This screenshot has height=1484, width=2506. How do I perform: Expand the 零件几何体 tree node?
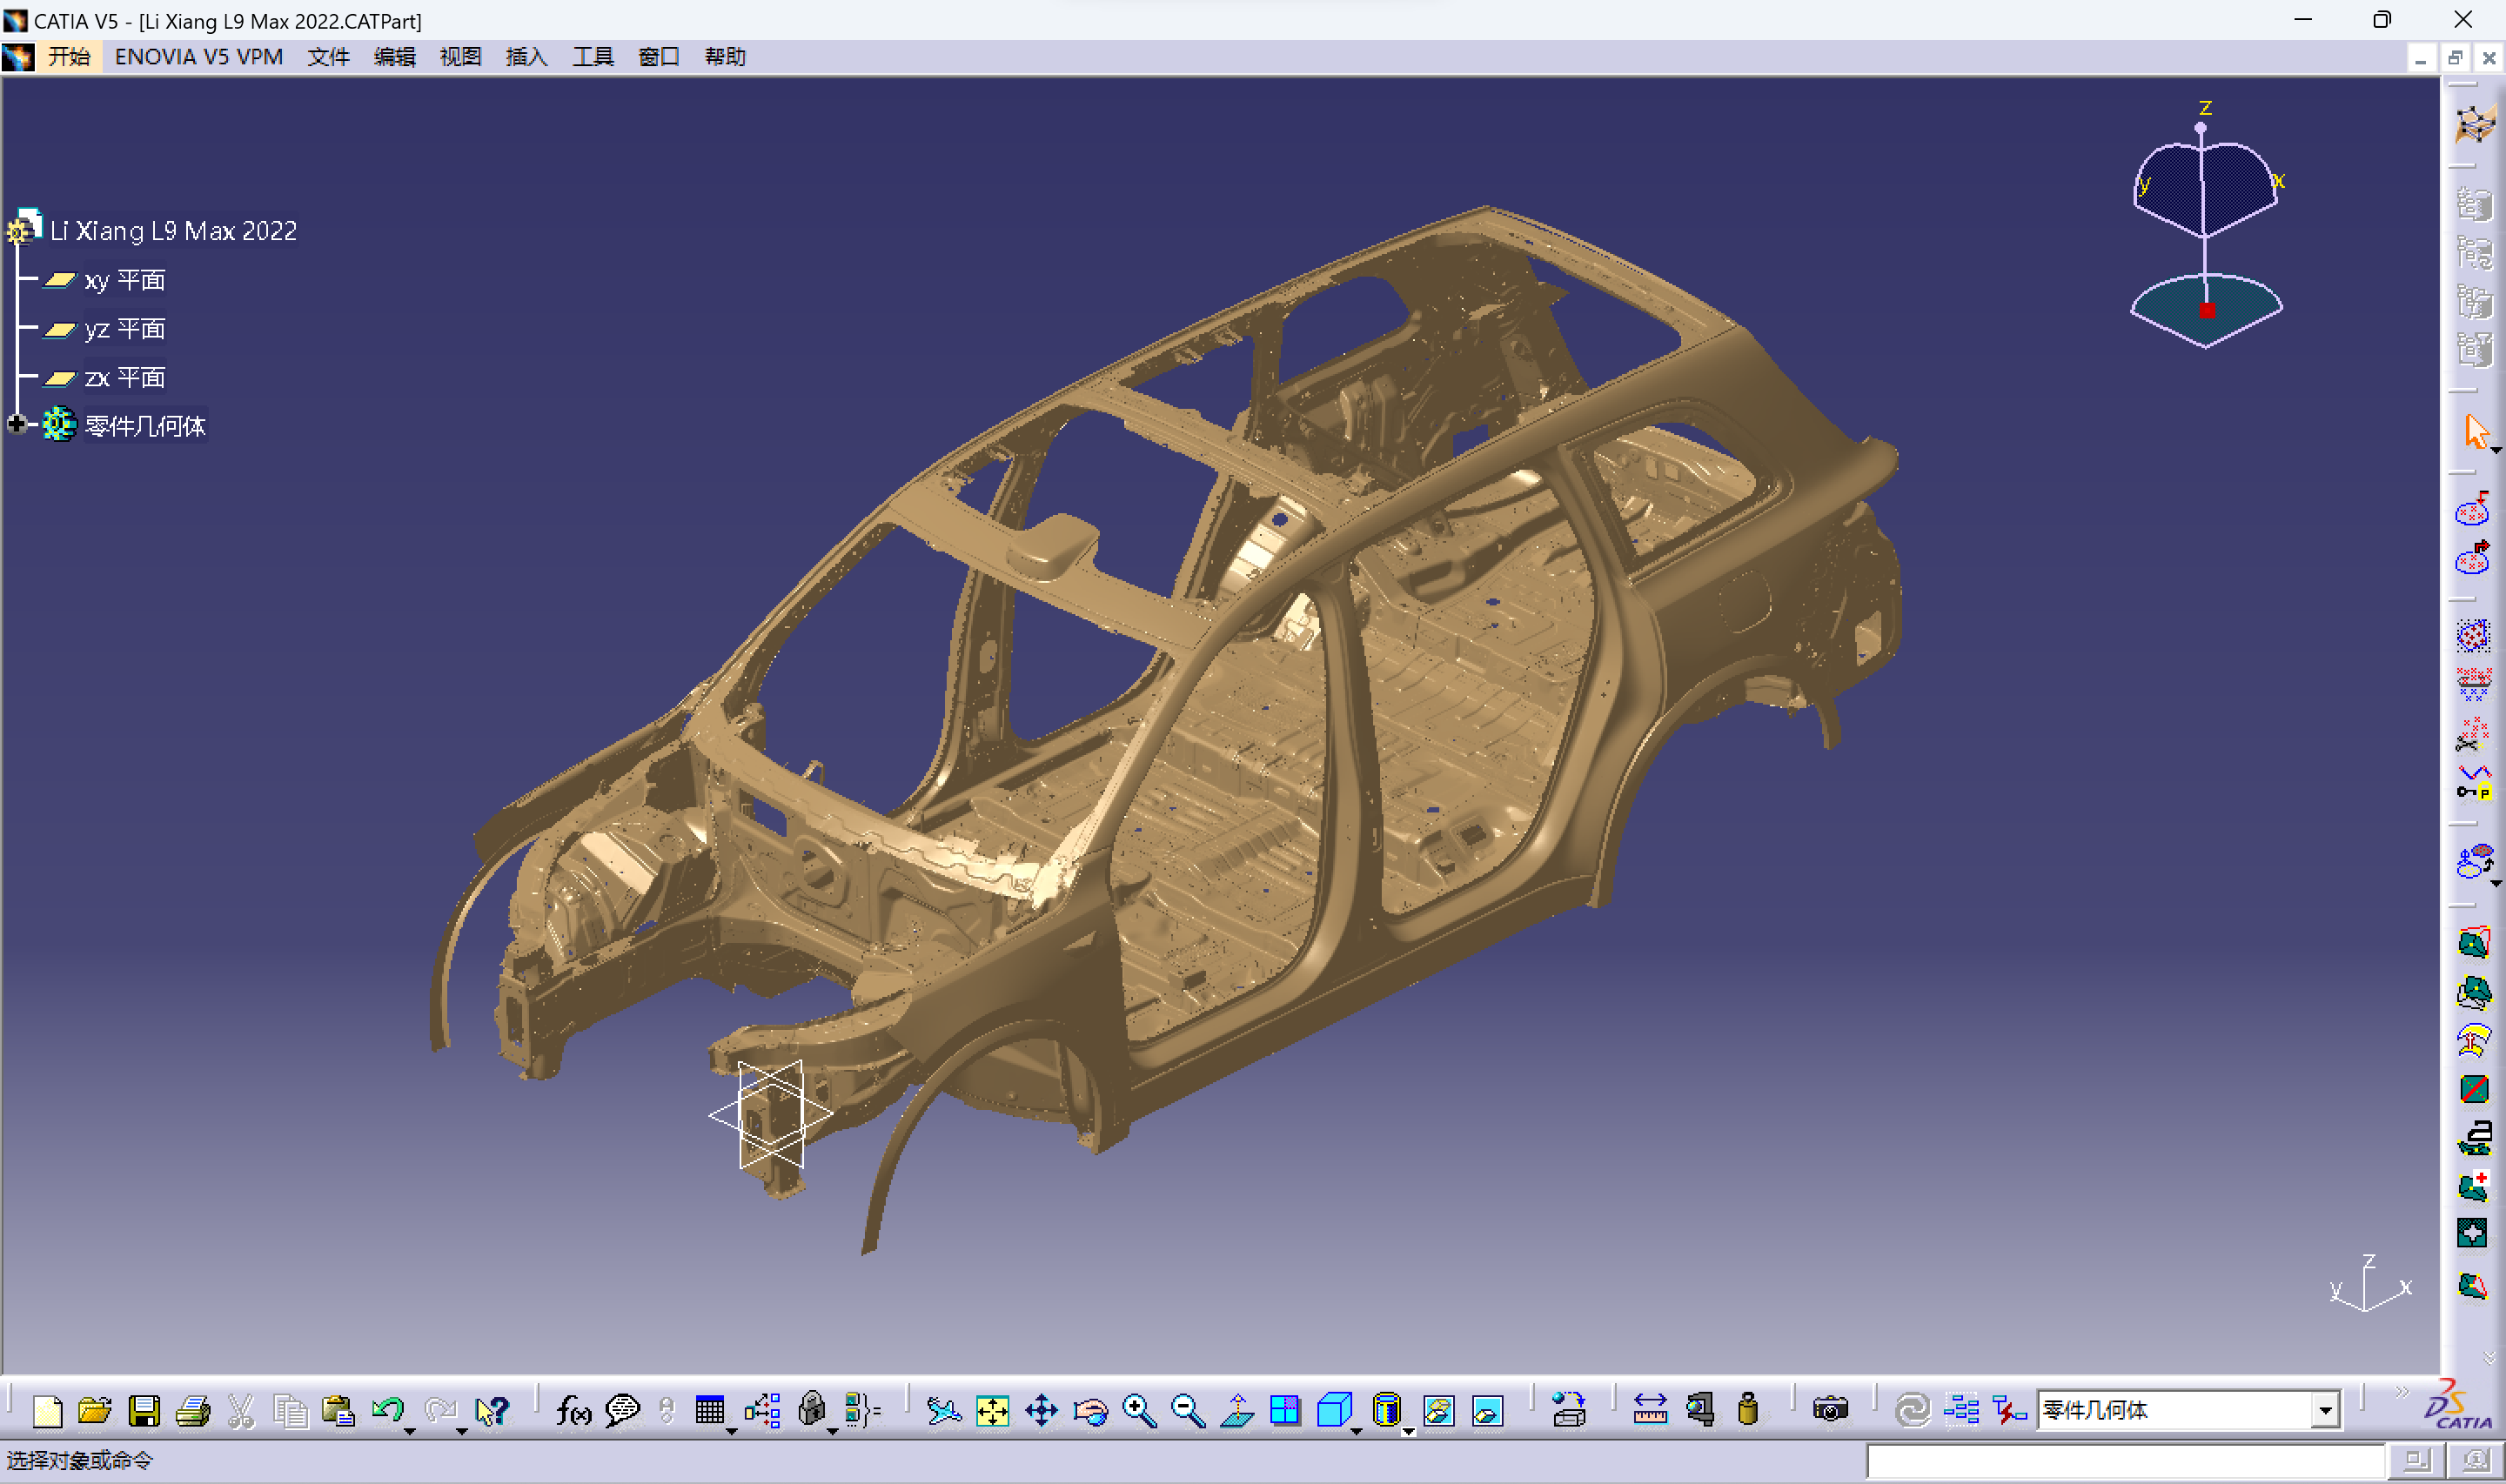point(16,424)
